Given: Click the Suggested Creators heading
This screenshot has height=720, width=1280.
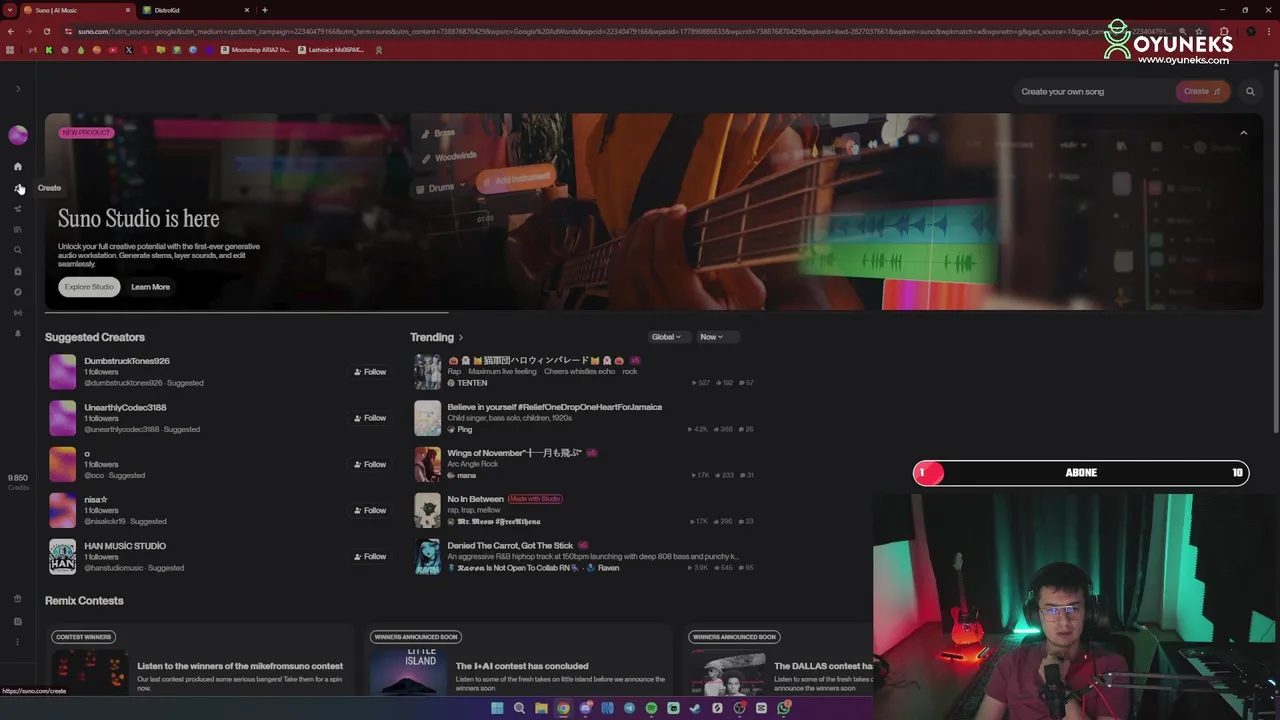Looking at the screenshot, I should [95, 337].
